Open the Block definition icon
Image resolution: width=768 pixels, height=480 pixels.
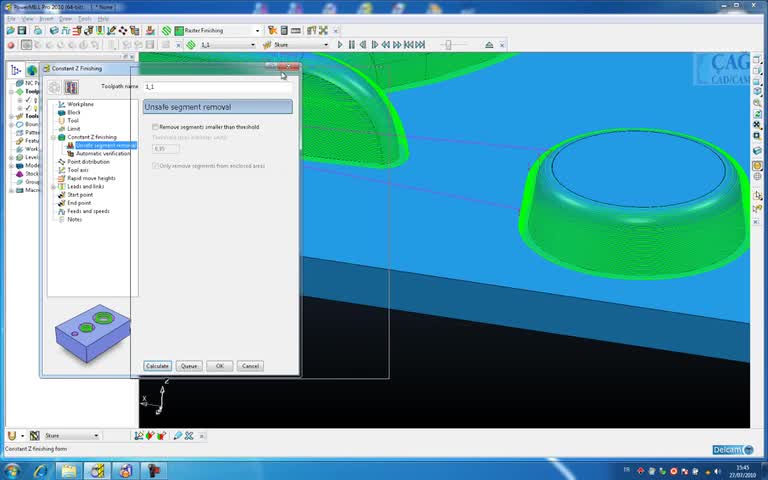[x=54, y=30]
